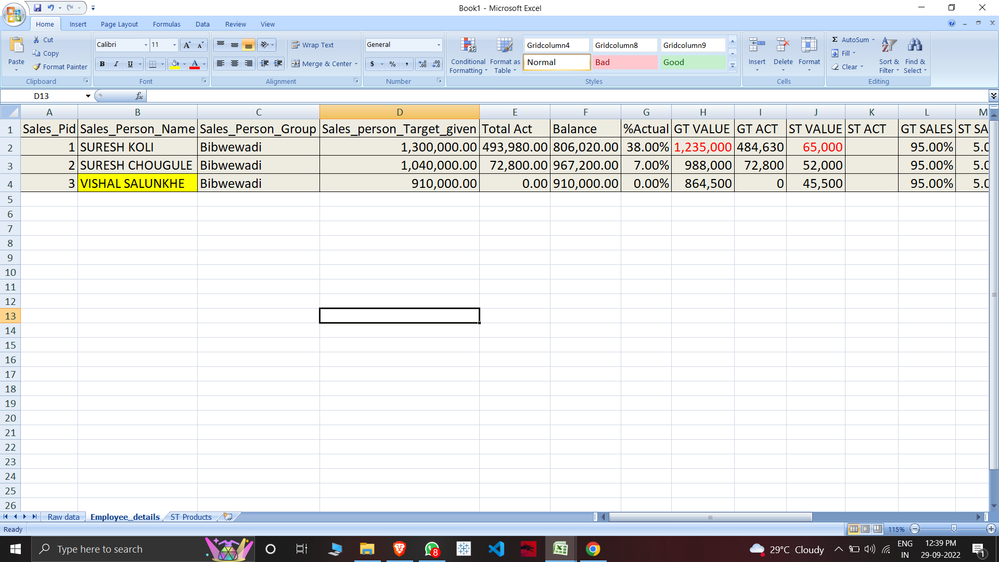The height and width of the screenshot is (562, 999).
Task: Increase cell indent
Action: [278, 64]
